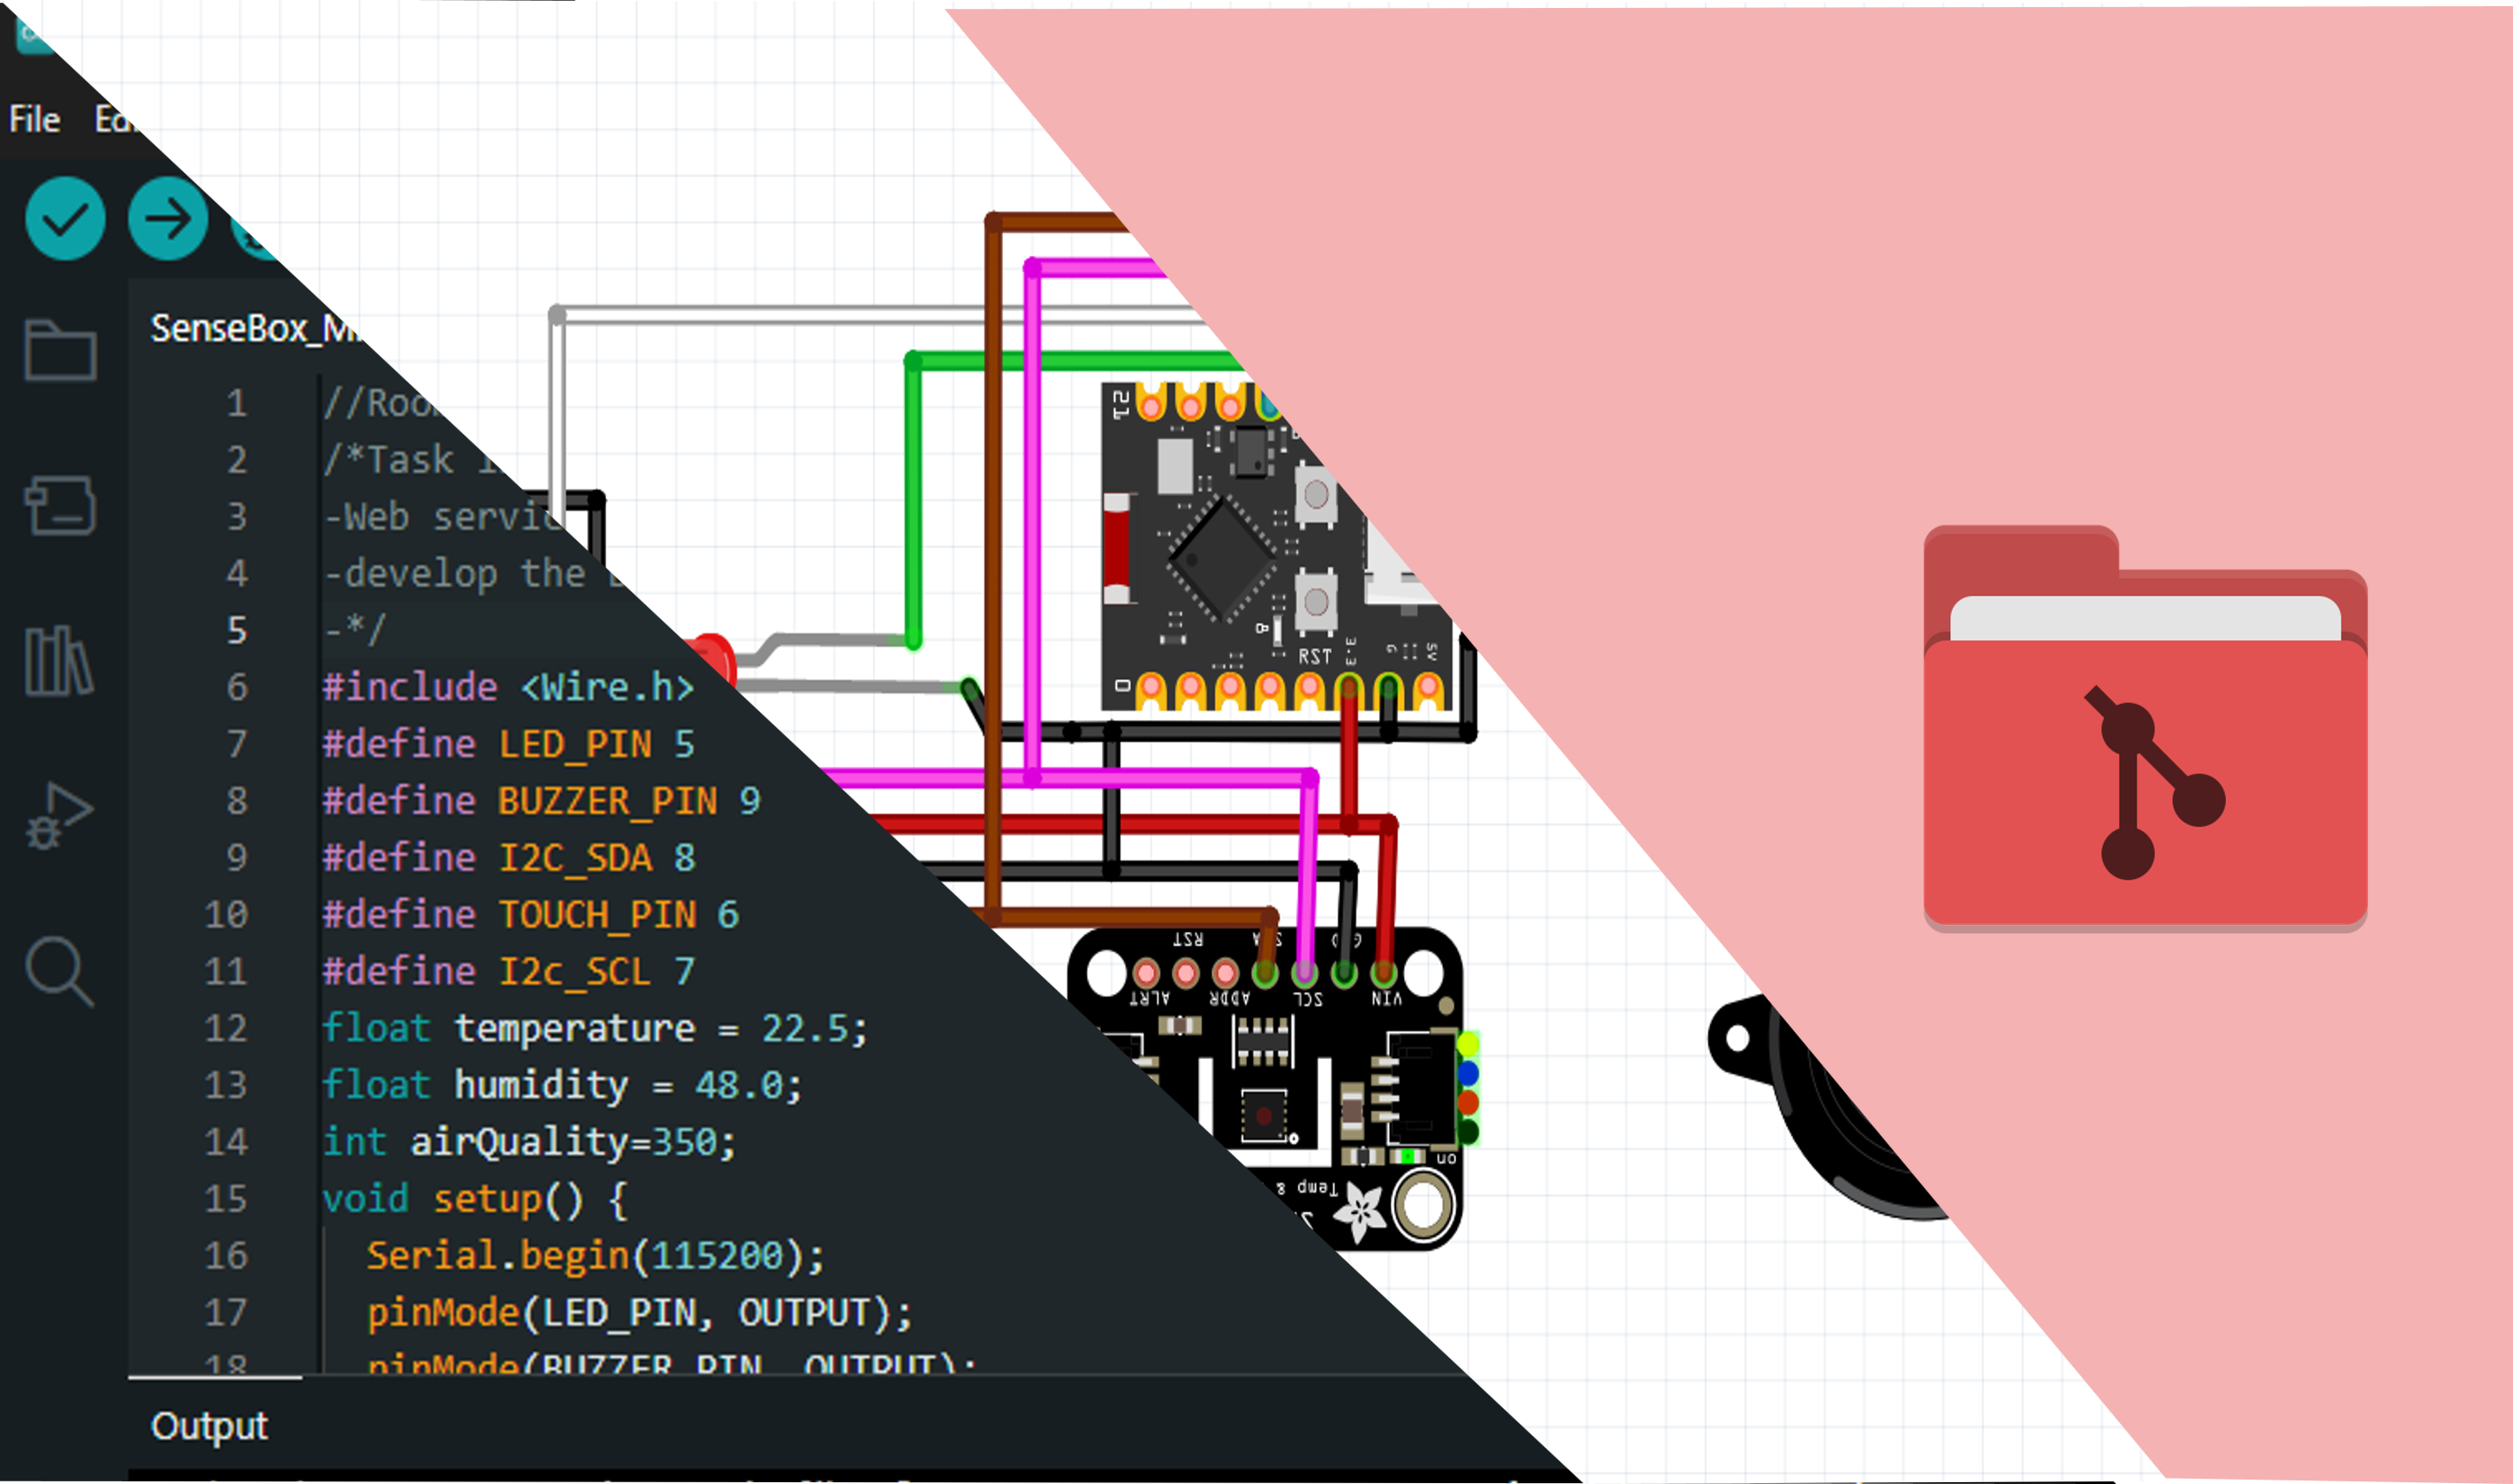
Task: Open the Debug sidebar icon
Action: point(59,816)
